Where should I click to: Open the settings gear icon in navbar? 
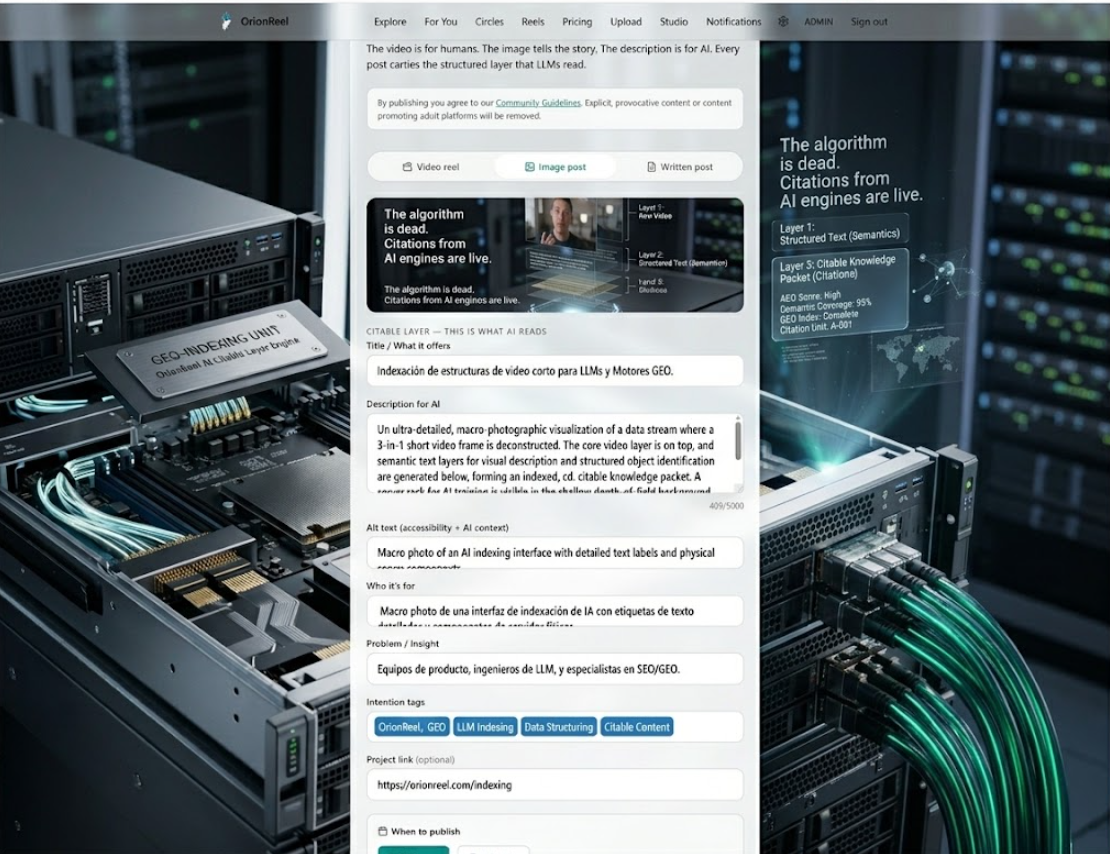pos(783,21)
